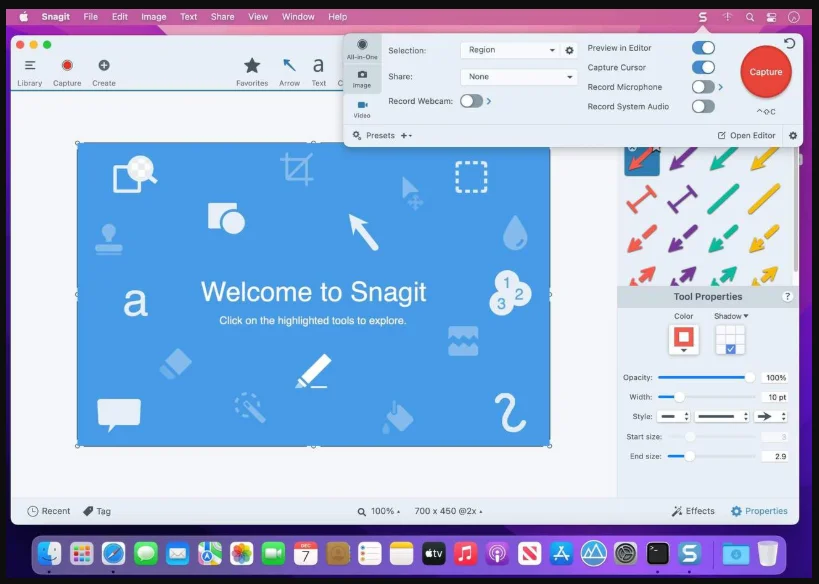Image resolution: width=819 pixels, height=584 pixels.
Task: Switch to All-in-One capture tab
Action: [362, 49]
